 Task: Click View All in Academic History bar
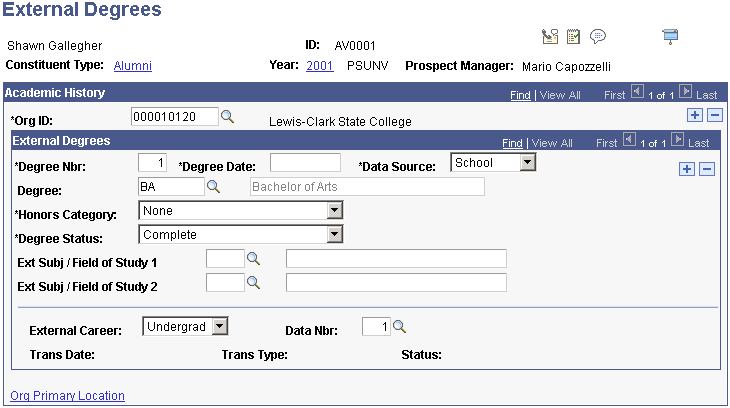560,95
